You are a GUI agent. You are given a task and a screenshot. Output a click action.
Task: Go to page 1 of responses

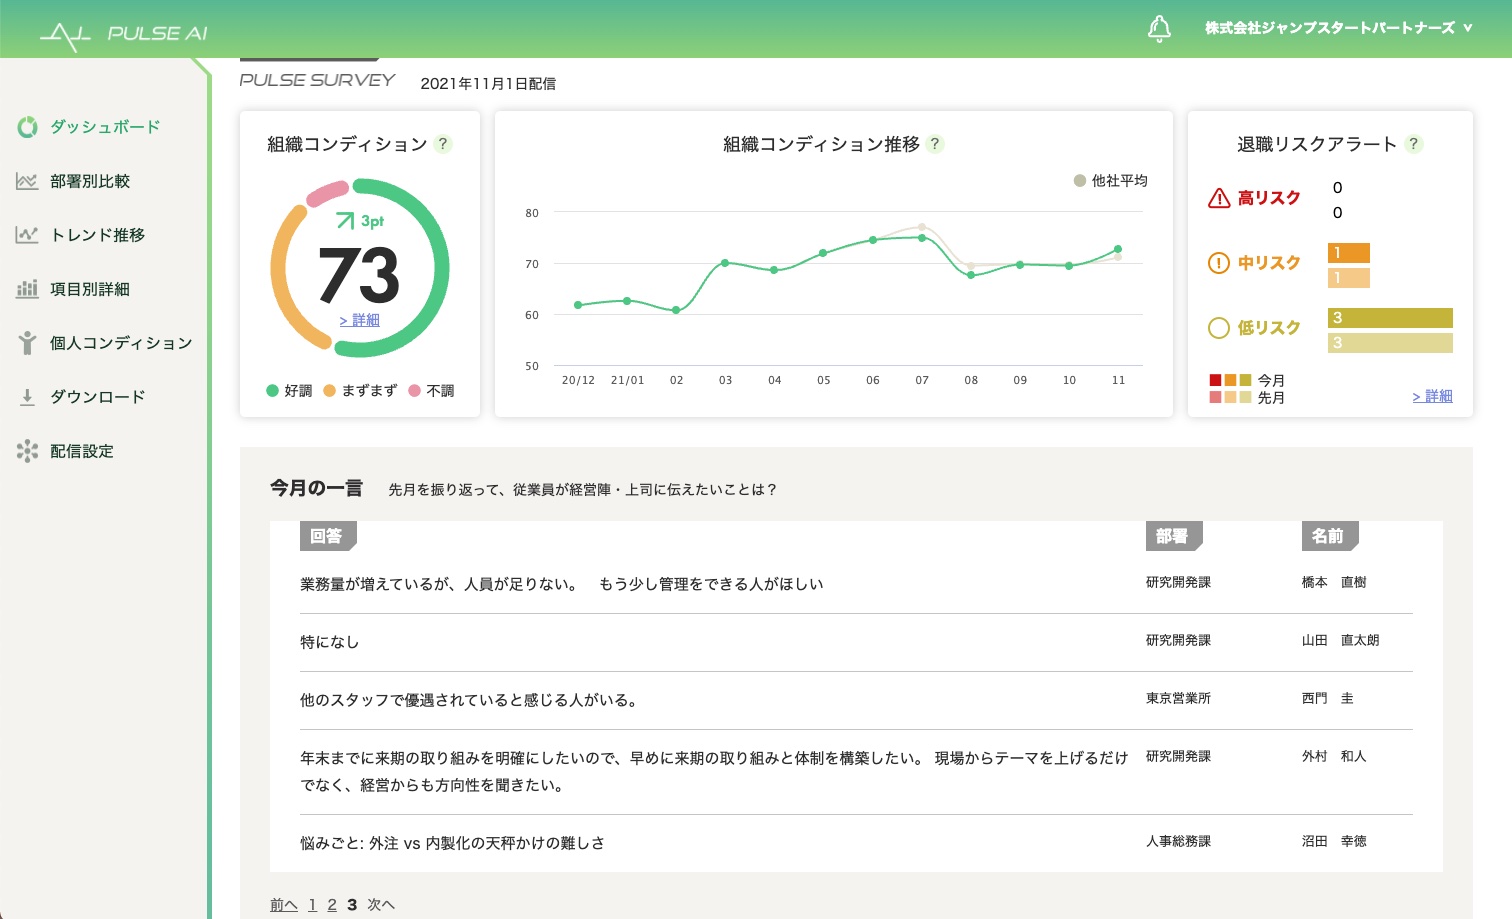tap(312, 905)
